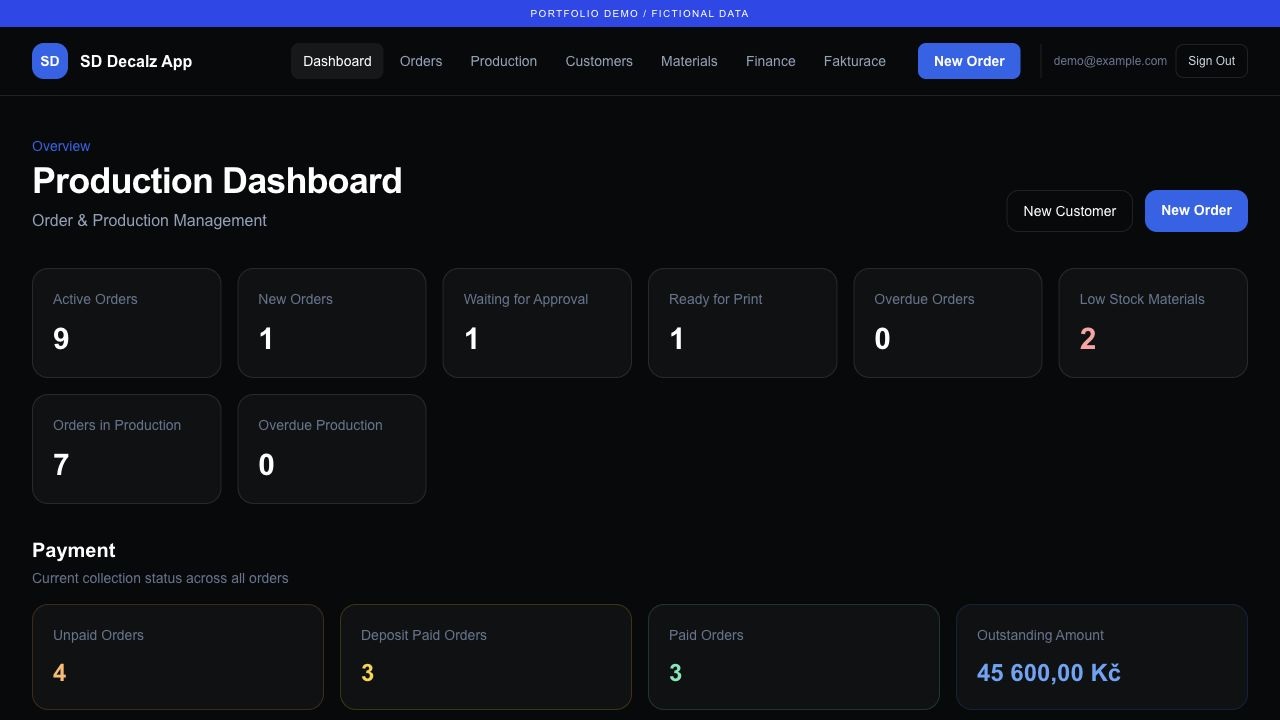Select the Deposit Paid Orders card

[x=486, y=657]
